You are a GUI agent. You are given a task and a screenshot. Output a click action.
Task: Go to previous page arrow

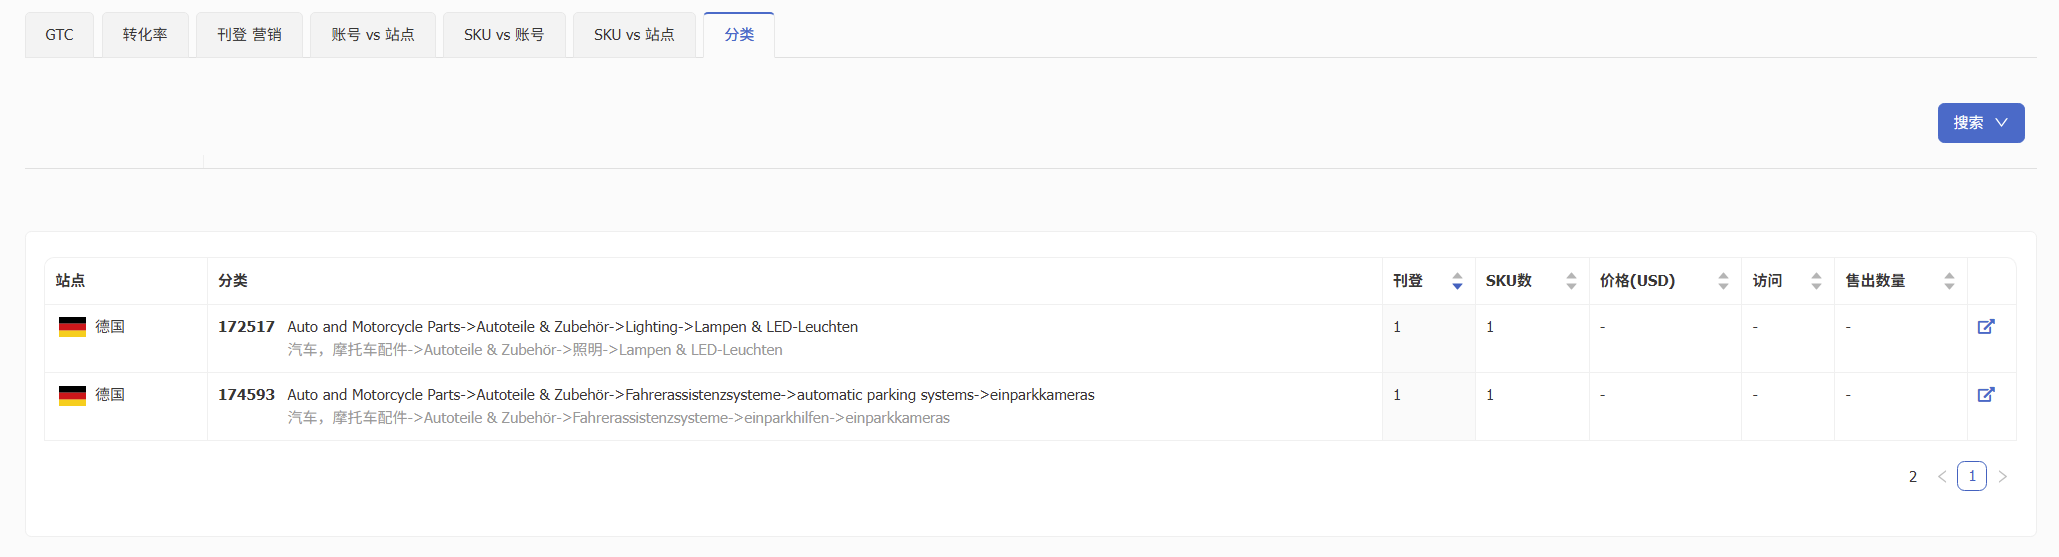[x=1942, y=476]
